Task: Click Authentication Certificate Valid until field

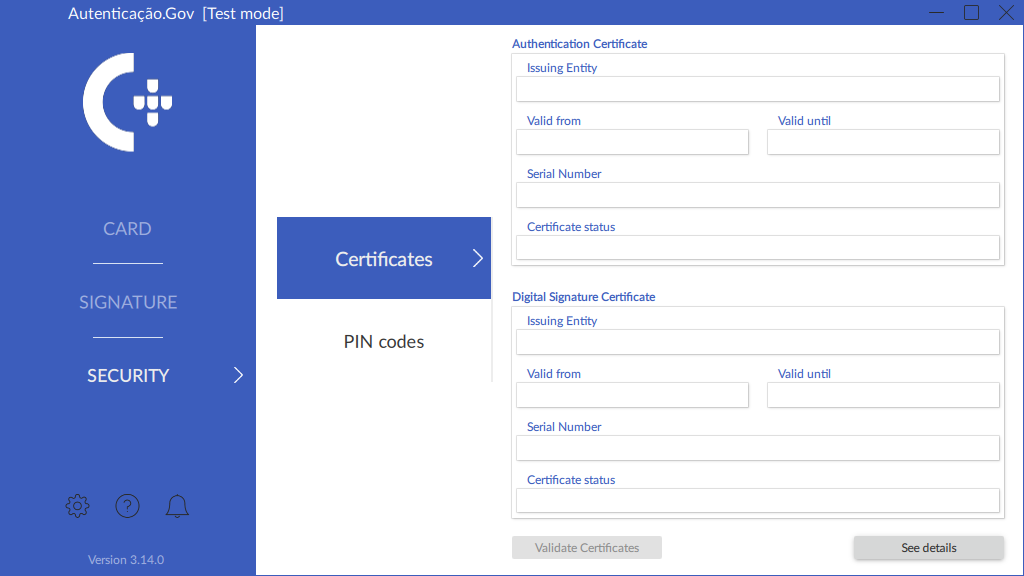Action: click(883, 142)
